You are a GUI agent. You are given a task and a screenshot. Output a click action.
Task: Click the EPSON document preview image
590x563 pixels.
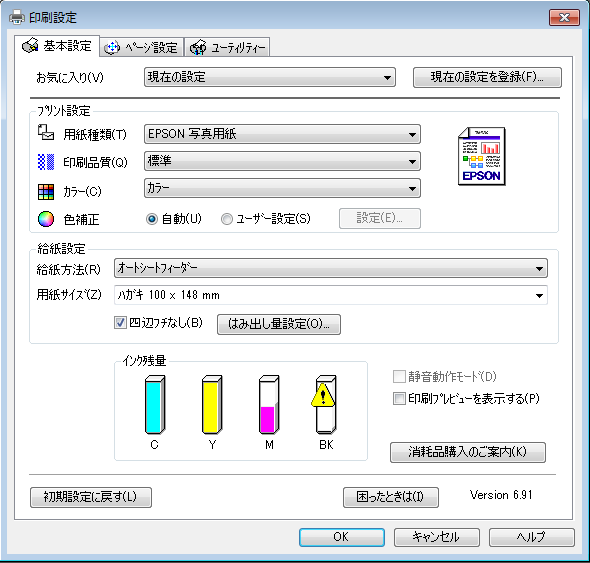click(482, 156)
